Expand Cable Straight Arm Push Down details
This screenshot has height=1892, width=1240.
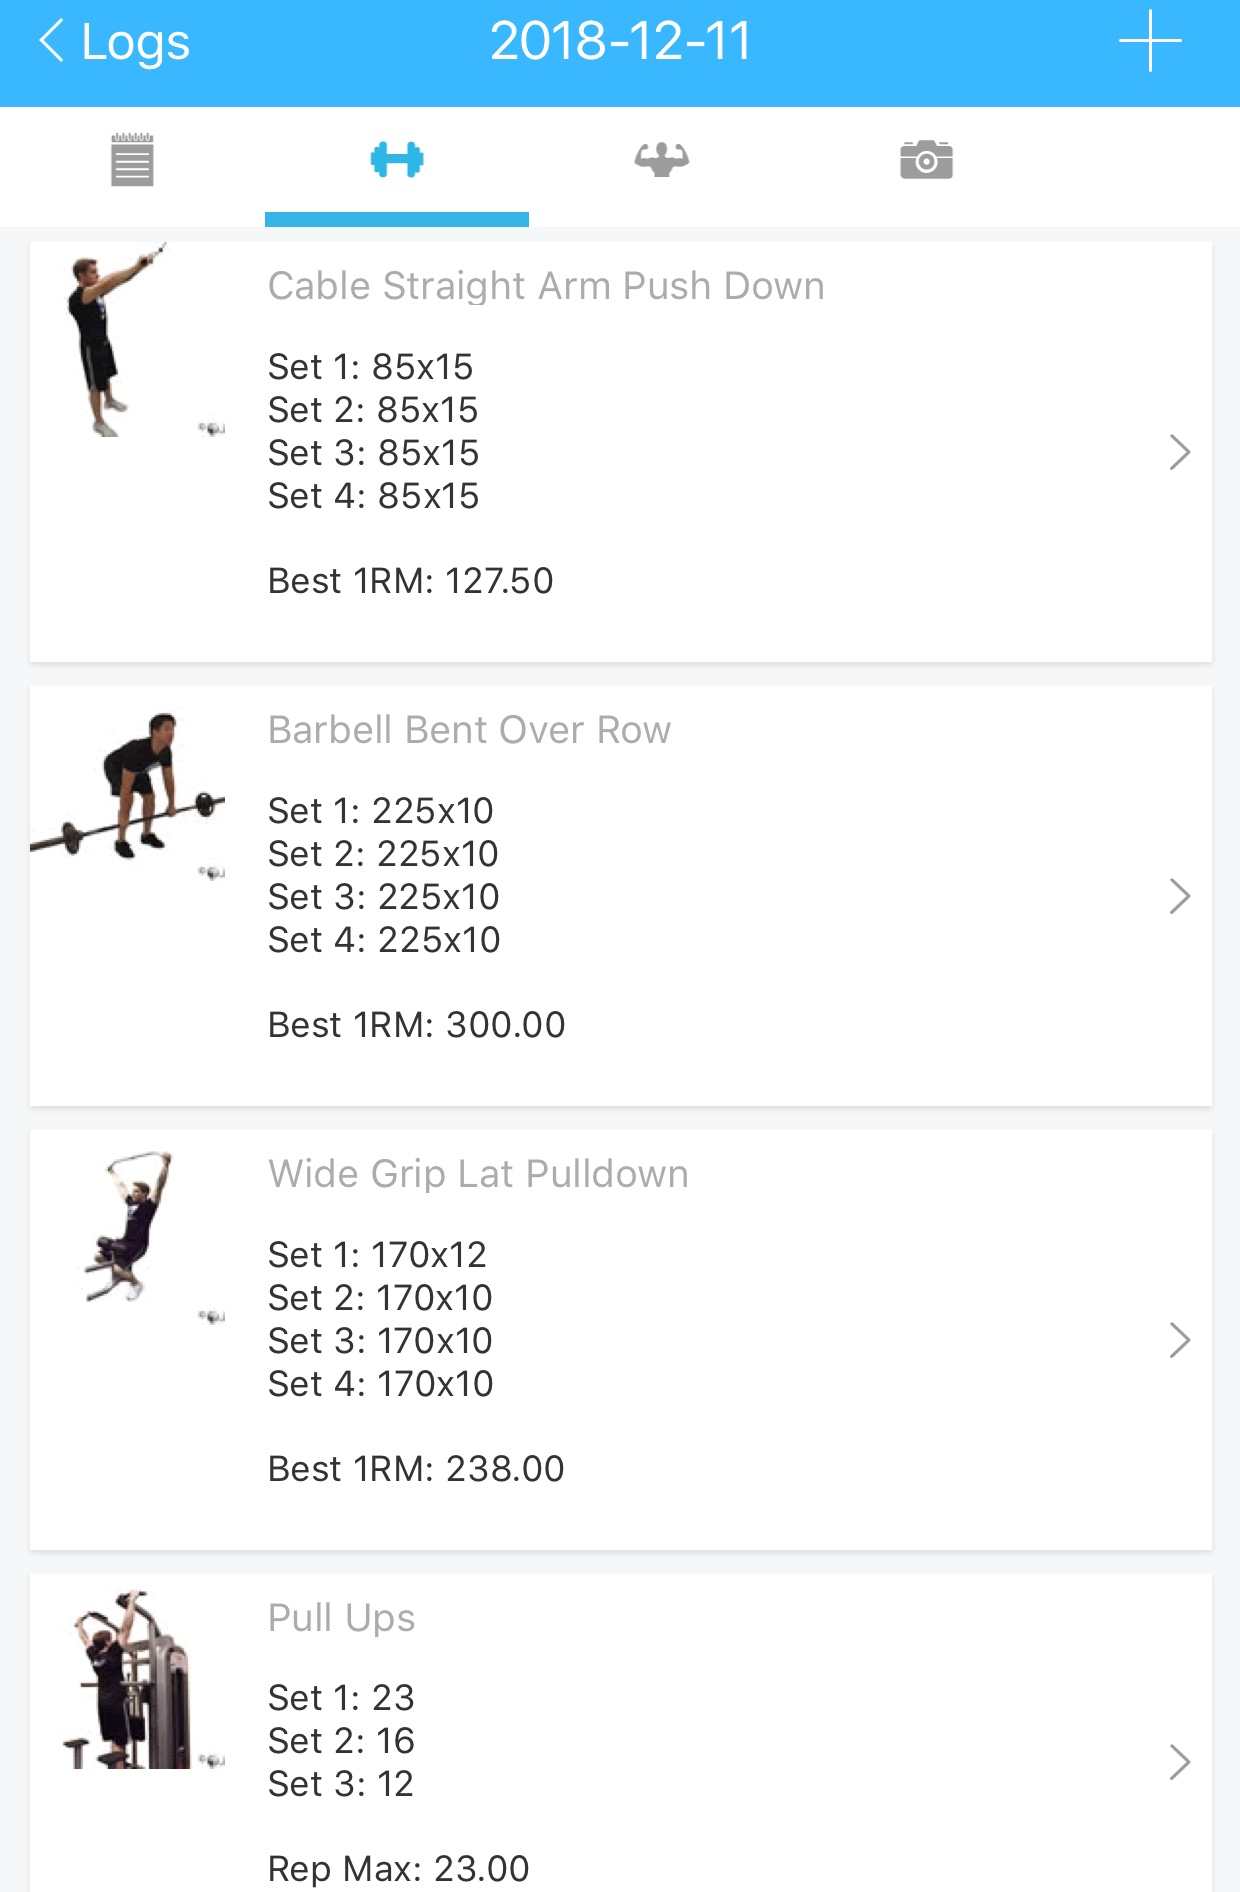pos(1179,453)
